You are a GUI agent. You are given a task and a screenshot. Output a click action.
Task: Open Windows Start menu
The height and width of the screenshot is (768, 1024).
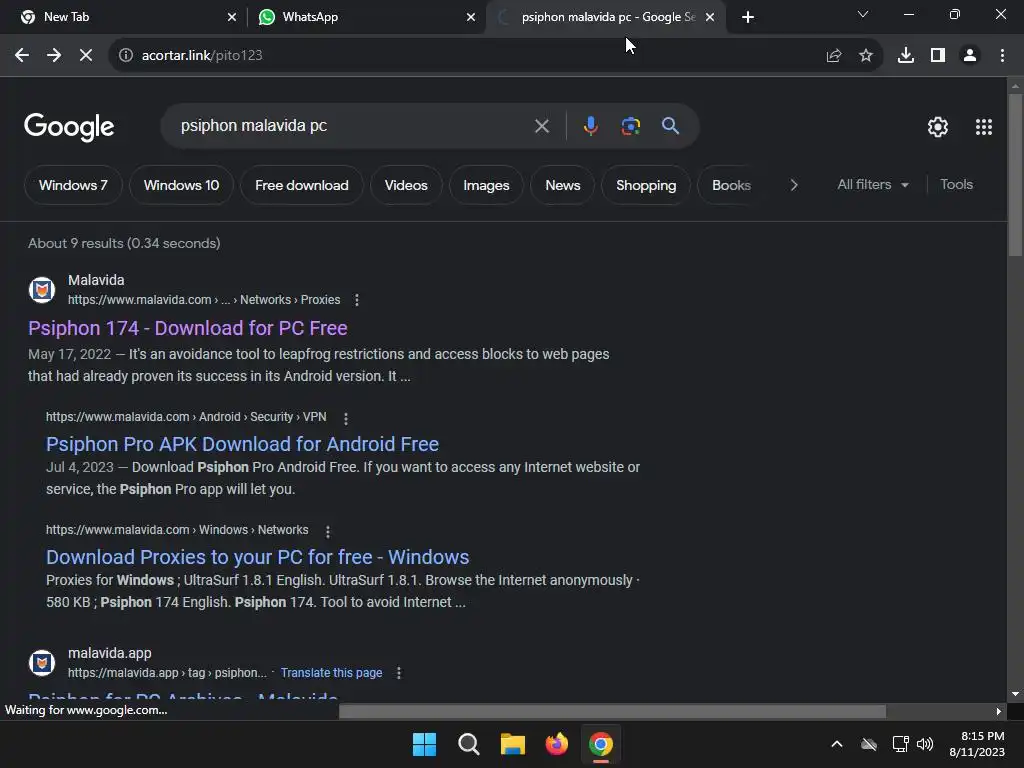[424, 744]
